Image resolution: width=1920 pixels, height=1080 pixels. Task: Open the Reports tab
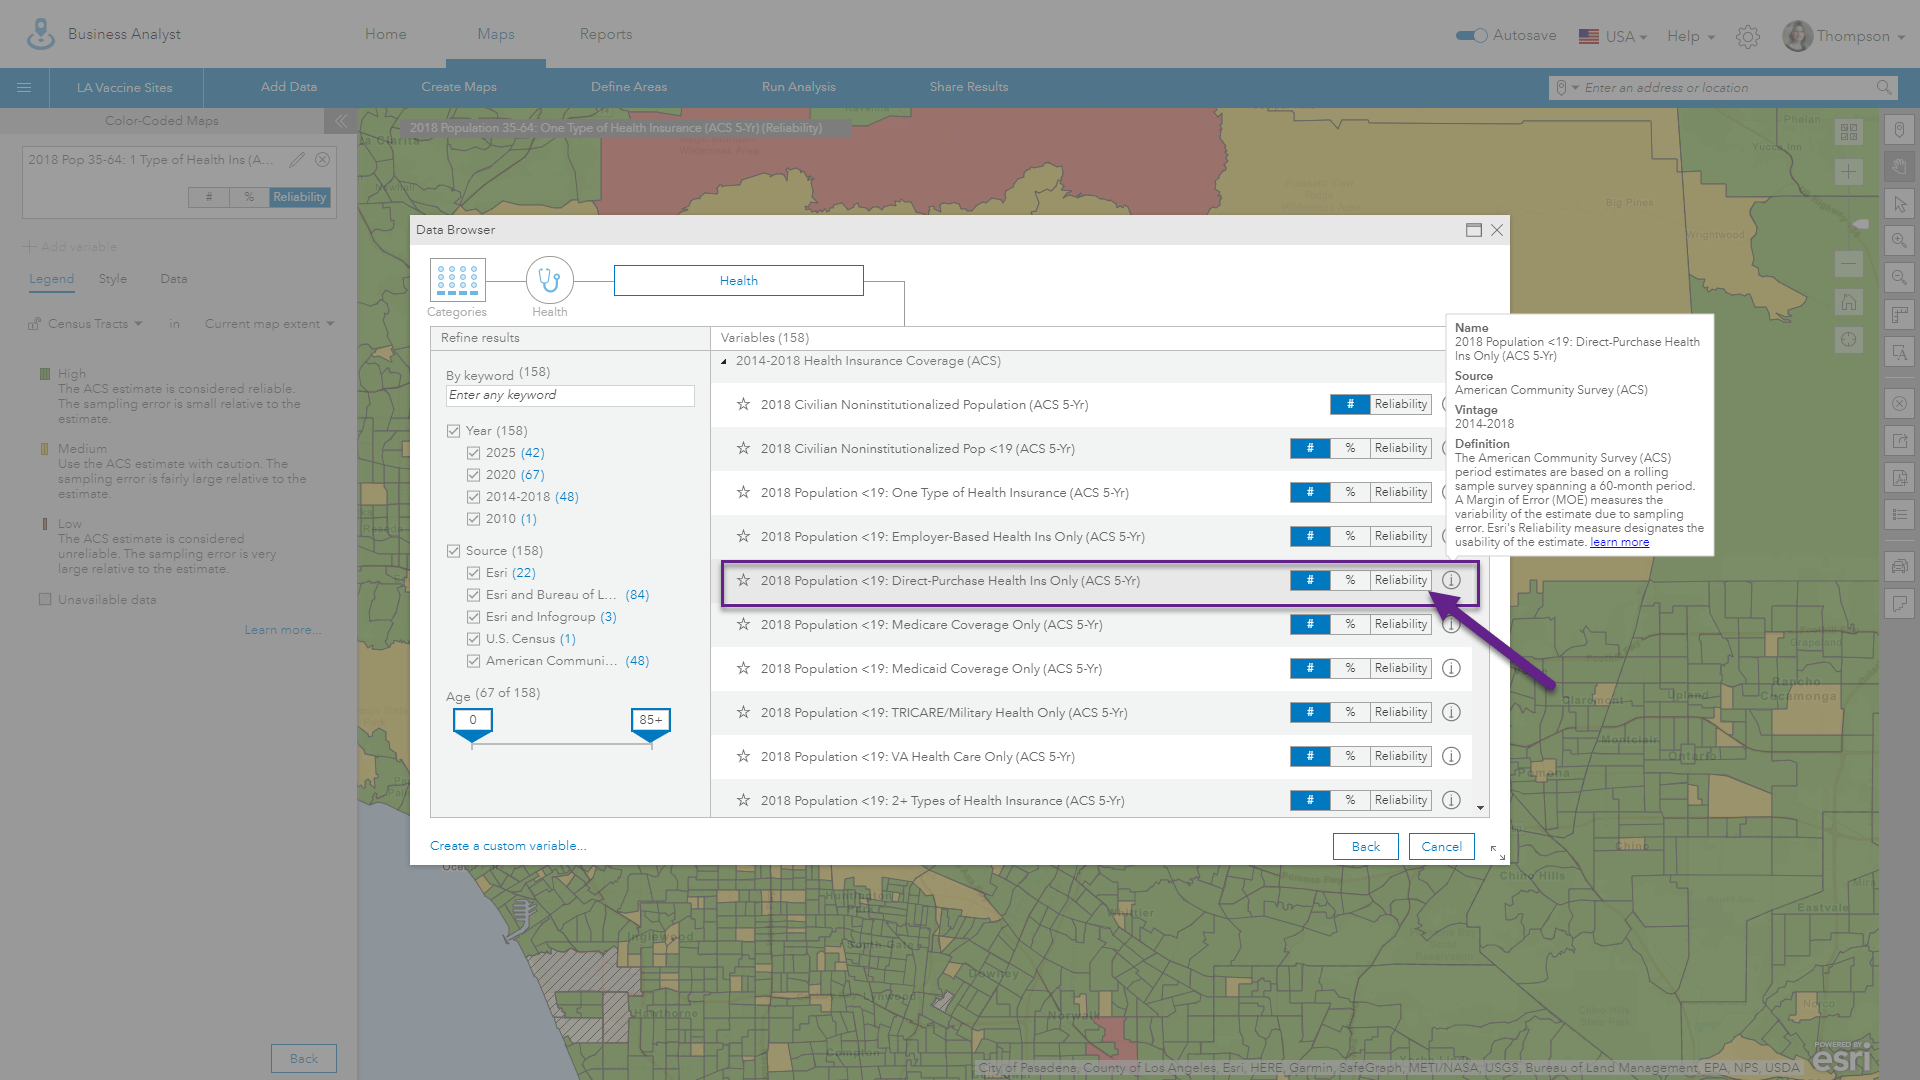click(606, 34)
